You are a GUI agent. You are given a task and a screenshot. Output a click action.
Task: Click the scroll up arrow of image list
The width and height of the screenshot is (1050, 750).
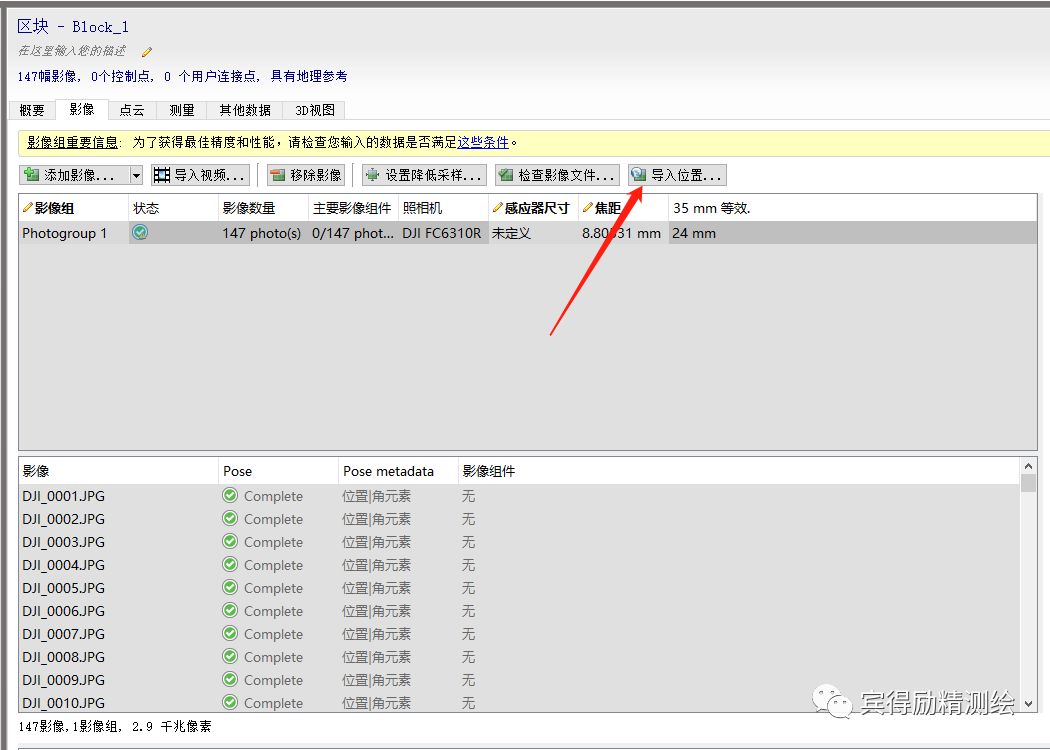coord(1029,466)
